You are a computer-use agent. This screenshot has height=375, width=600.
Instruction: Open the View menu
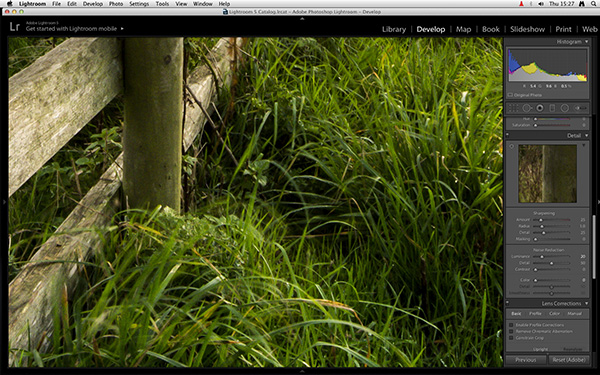pyautogui.click(x=181, y=3)
